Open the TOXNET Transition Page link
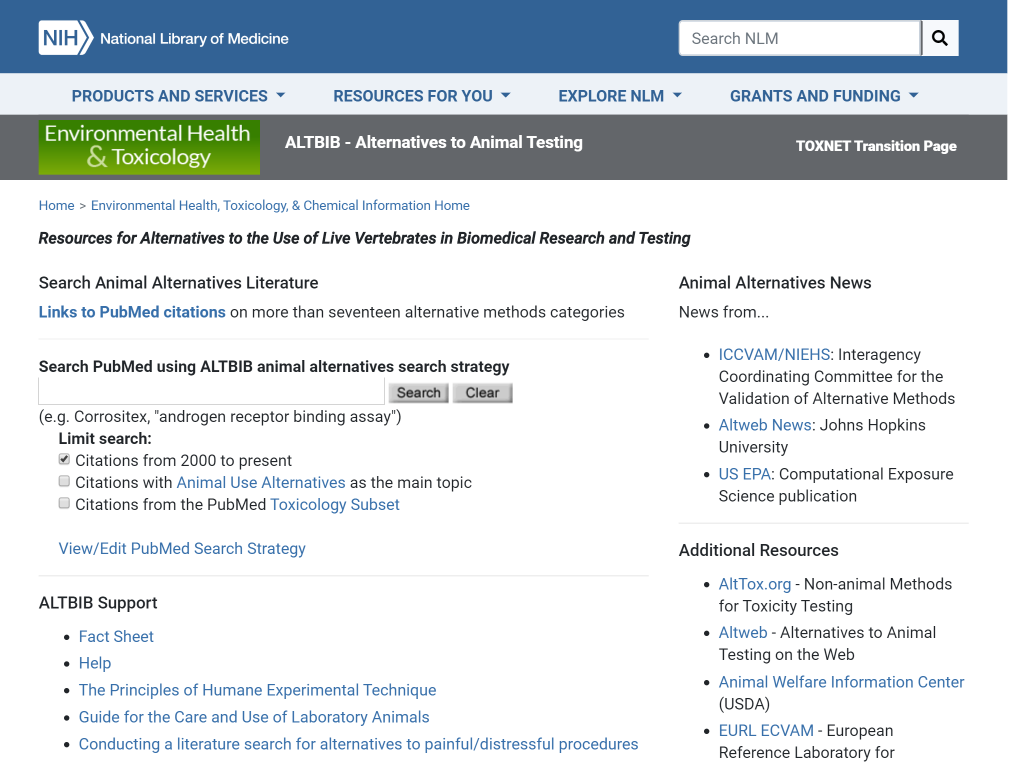This screenshot has width=1024, height=768. point(876,146)
